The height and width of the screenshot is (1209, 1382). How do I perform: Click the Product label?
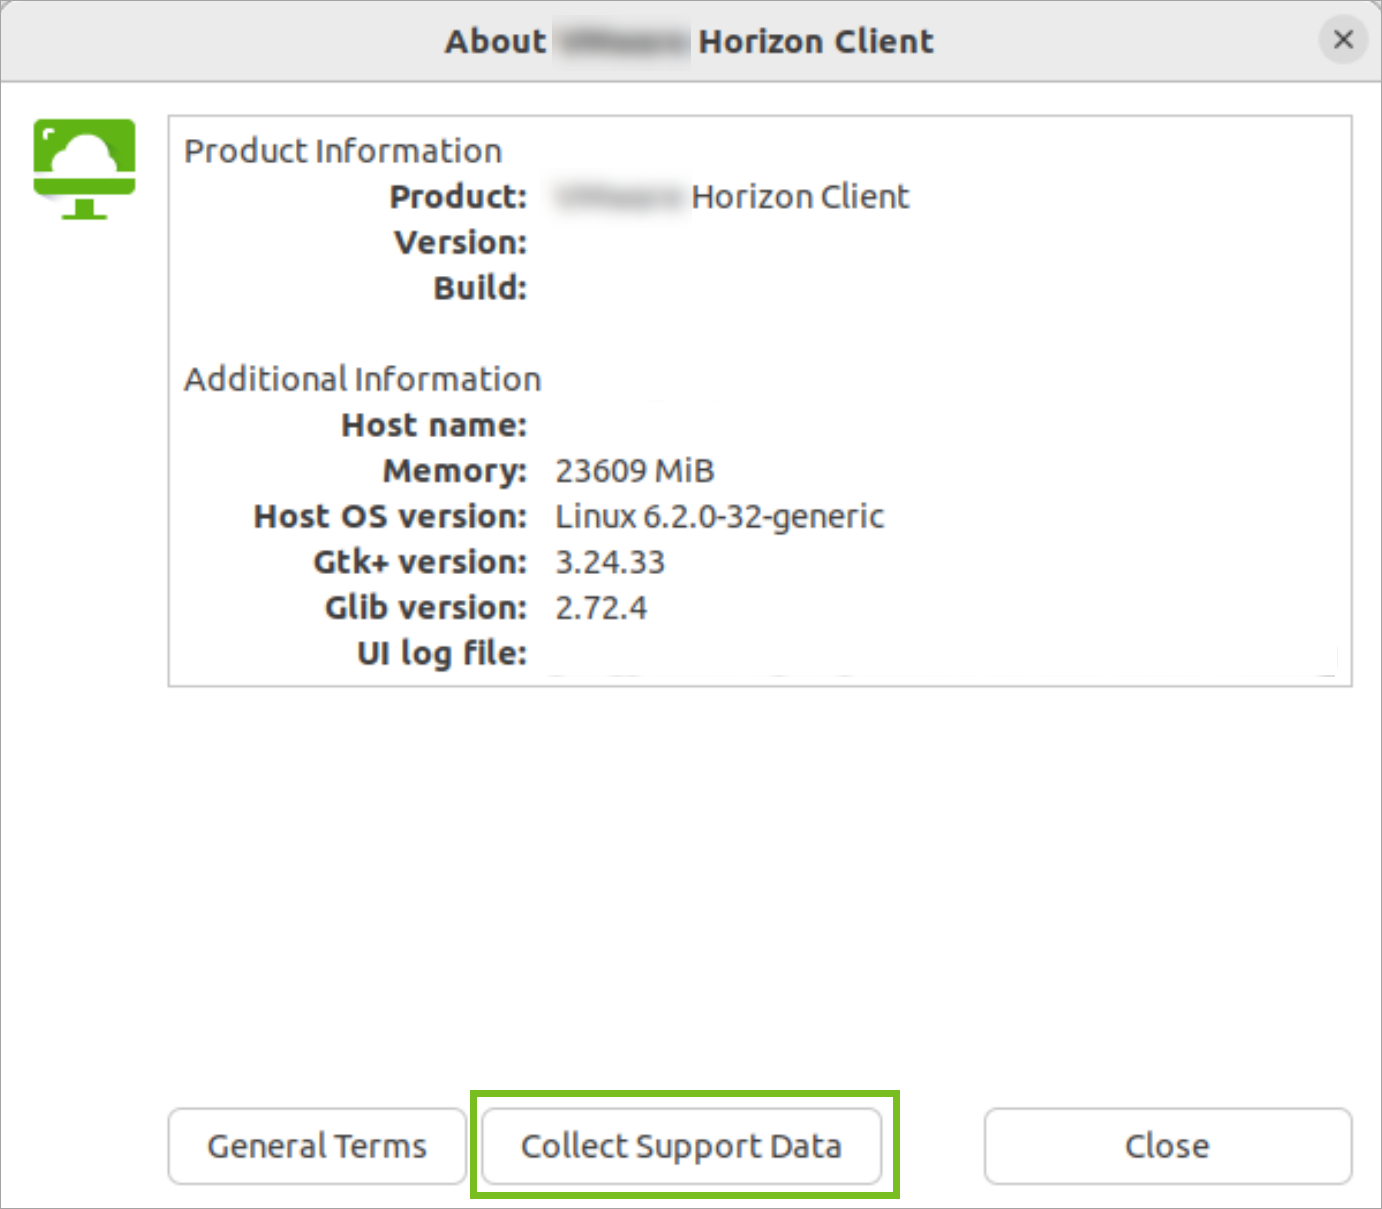click(458, 197)
